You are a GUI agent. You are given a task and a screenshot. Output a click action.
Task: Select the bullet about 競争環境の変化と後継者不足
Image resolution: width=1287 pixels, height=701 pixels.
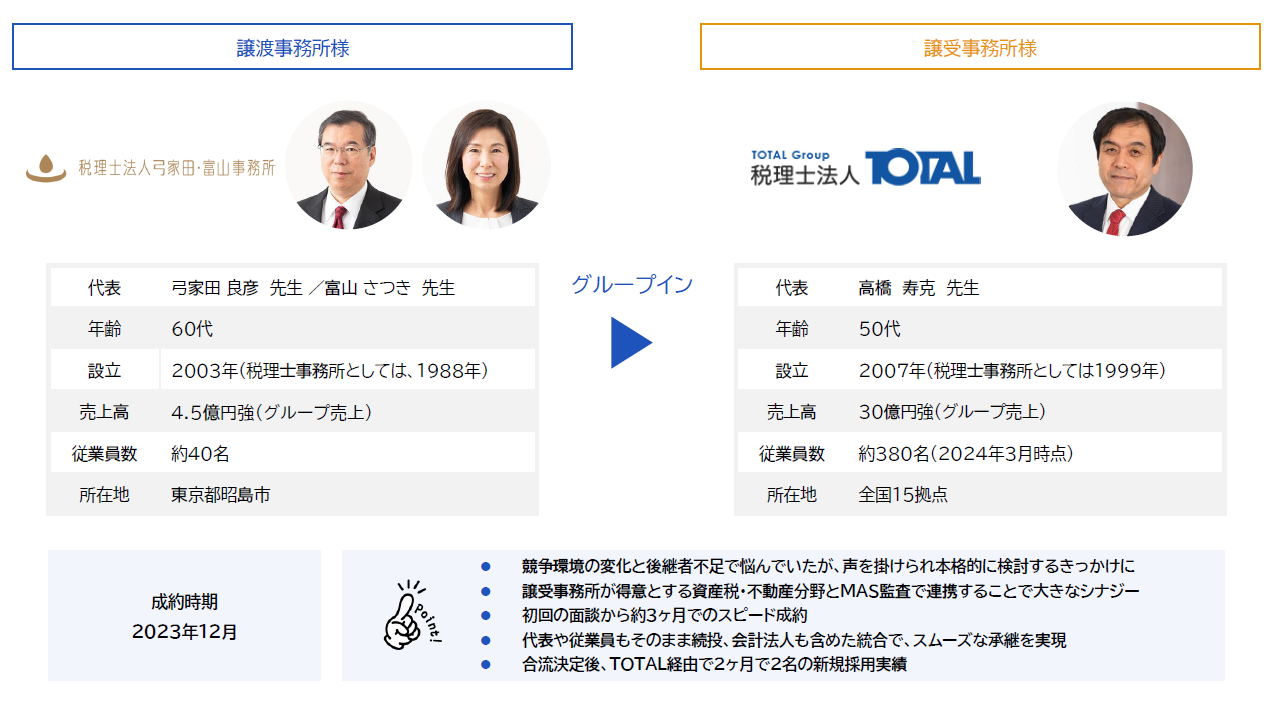point(828,567)
